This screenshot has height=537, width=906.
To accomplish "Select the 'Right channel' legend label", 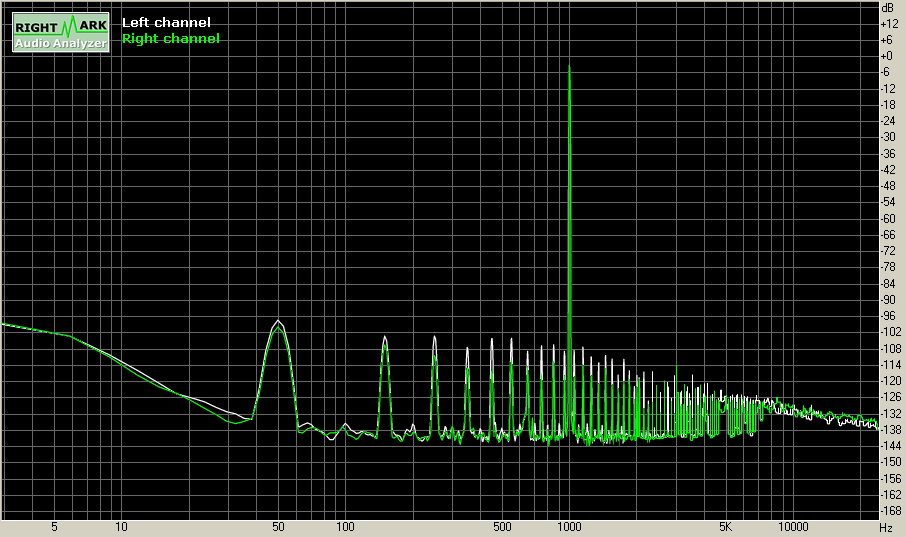I will click(x=171, y=39).
